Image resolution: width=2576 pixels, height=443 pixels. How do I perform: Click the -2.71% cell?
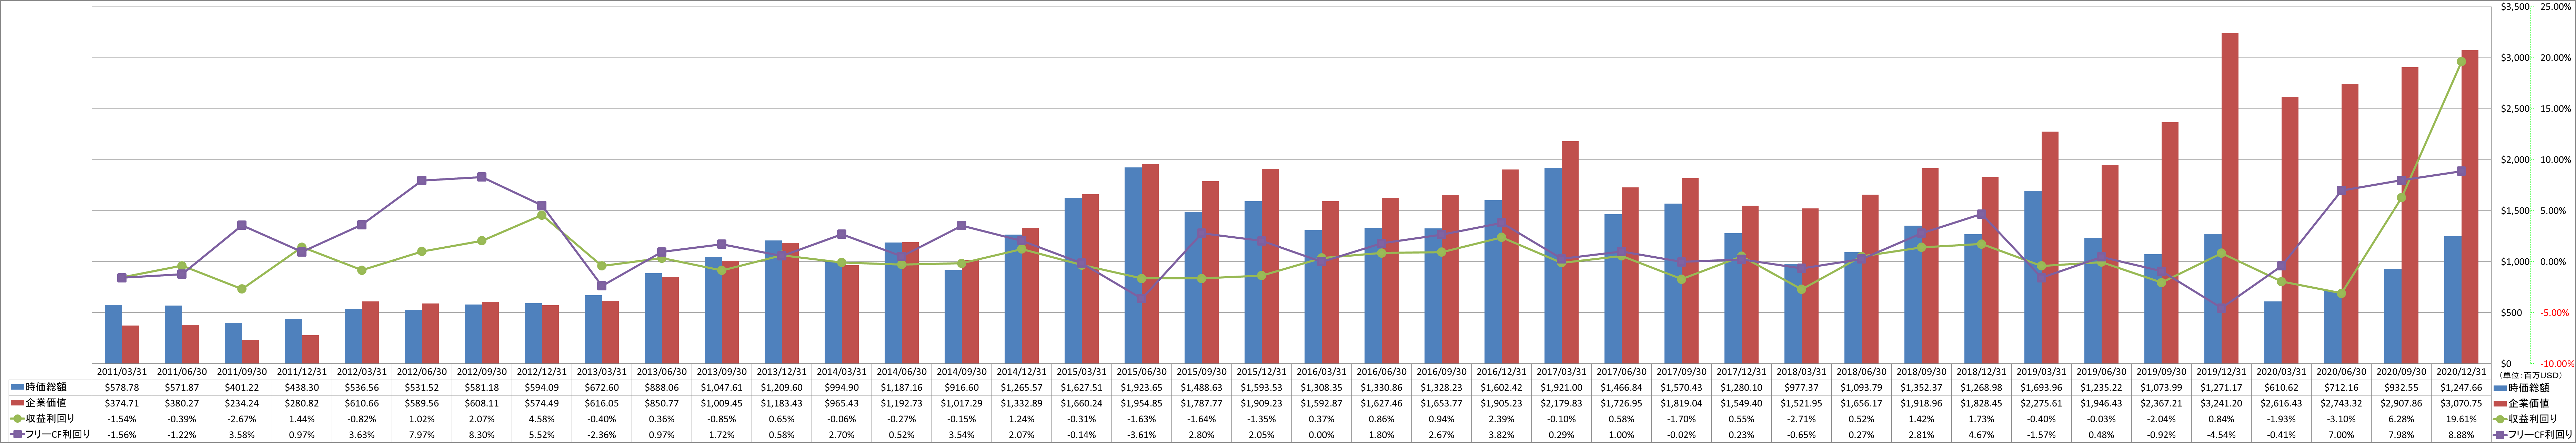(1801, 419)
